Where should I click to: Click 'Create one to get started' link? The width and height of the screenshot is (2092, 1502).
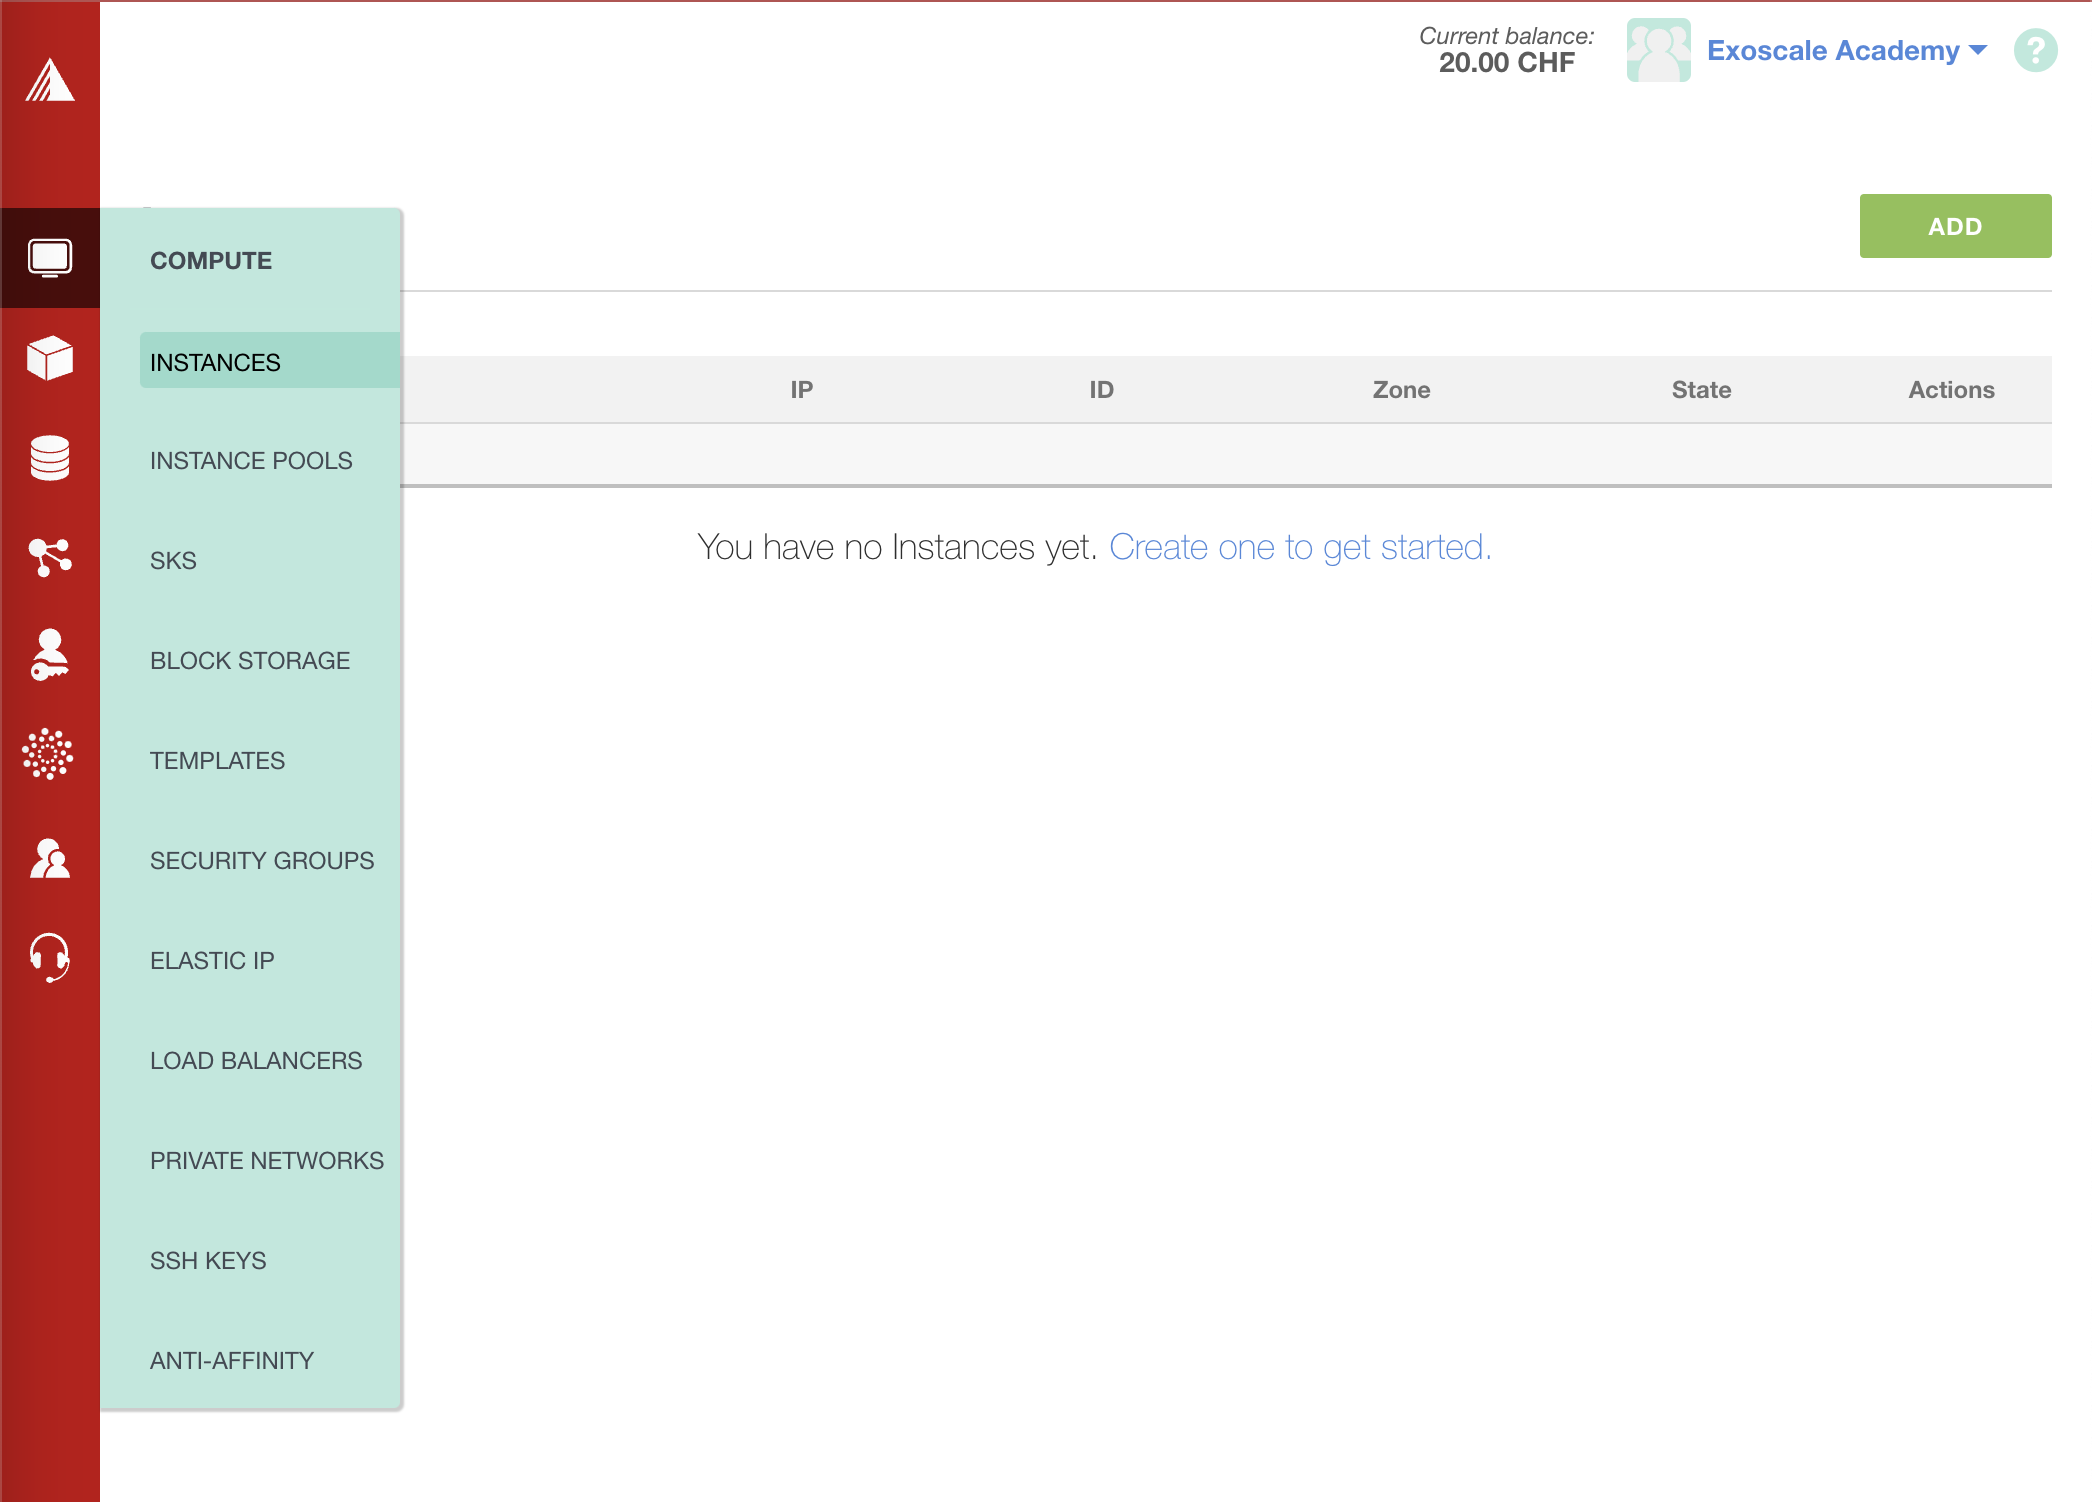pos(1300,547)
